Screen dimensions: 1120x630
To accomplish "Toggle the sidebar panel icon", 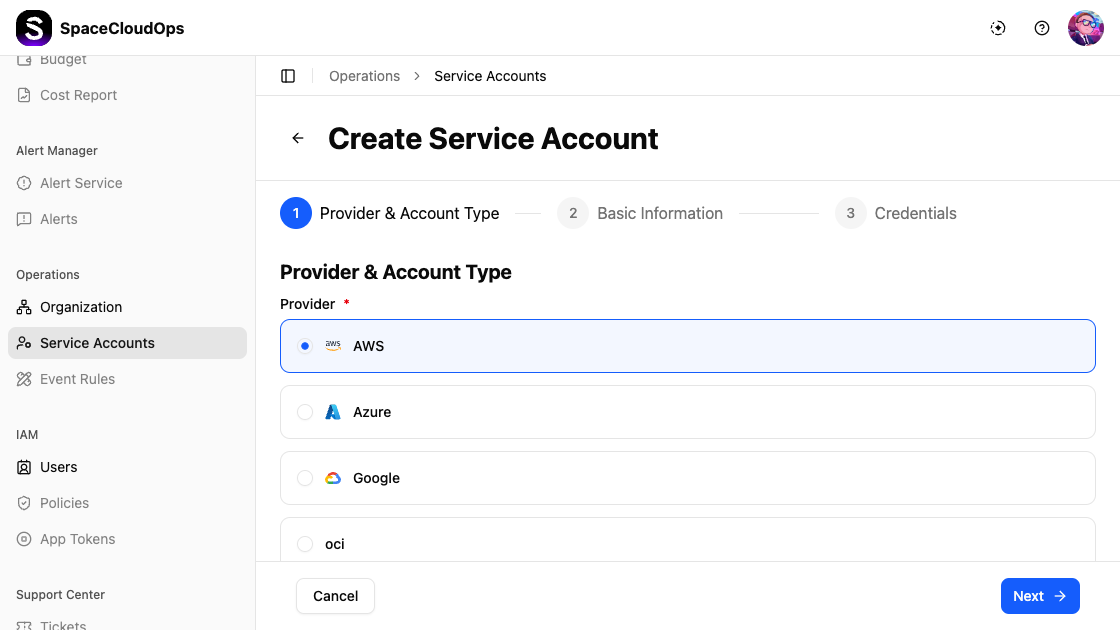I will 288,76.
